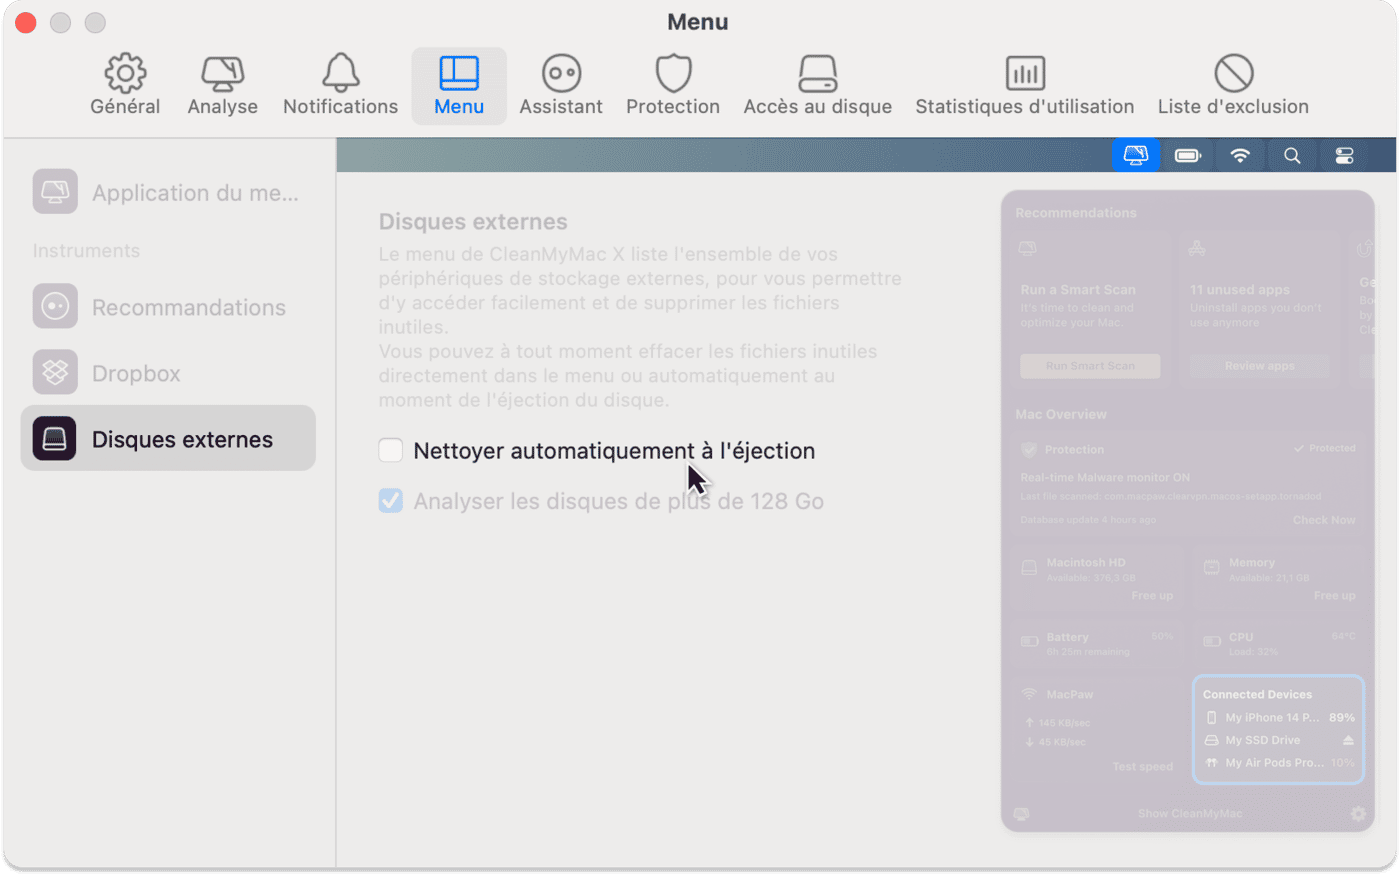Enable Nettoyer automatiquement à l'éjection checkbox
The image size is (1400, 875).
391,450
